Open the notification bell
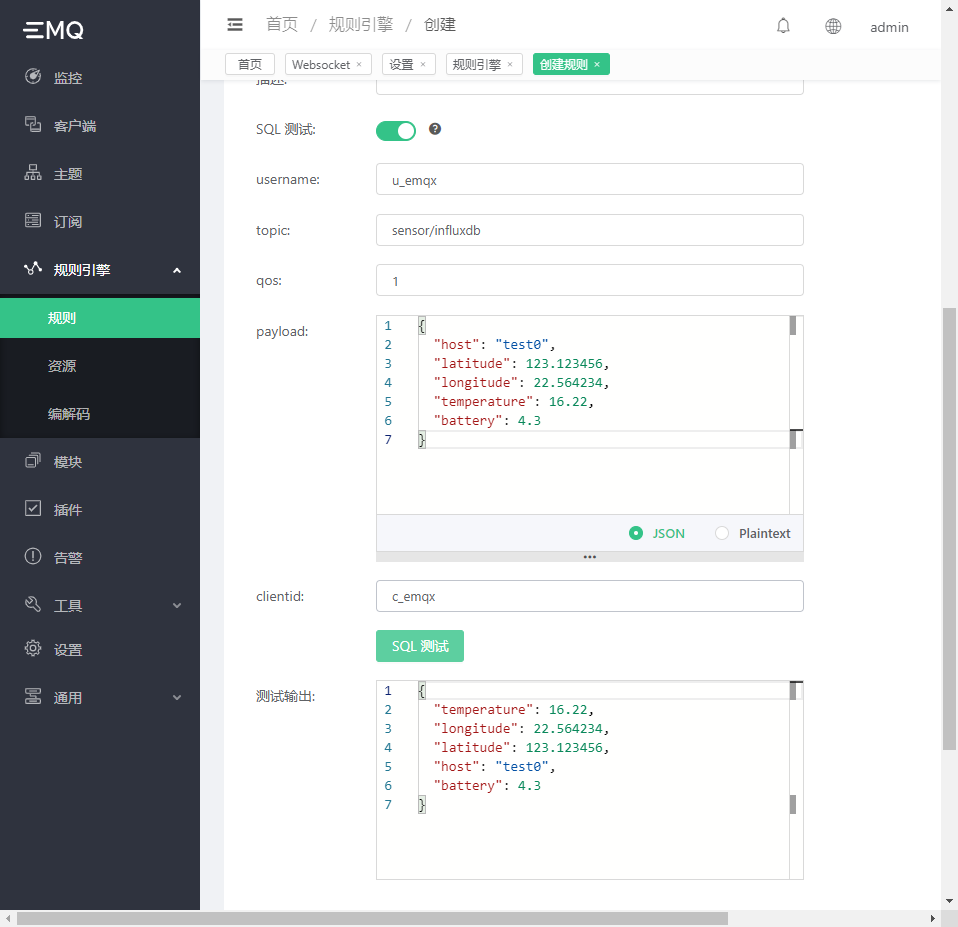This screenshot has height=927, width=958. coord(783,26)
